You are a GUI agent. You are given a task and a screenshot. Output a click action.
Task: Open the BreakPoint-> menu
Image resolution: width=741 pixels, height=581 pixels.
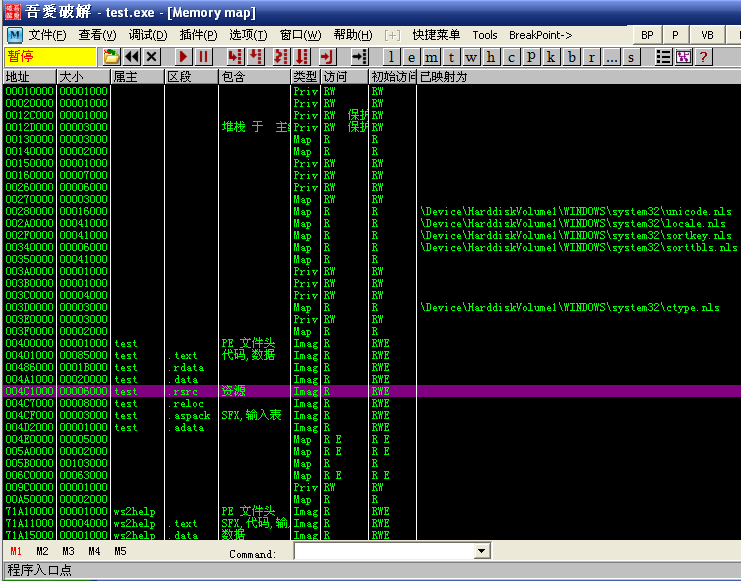click(540, 35)
